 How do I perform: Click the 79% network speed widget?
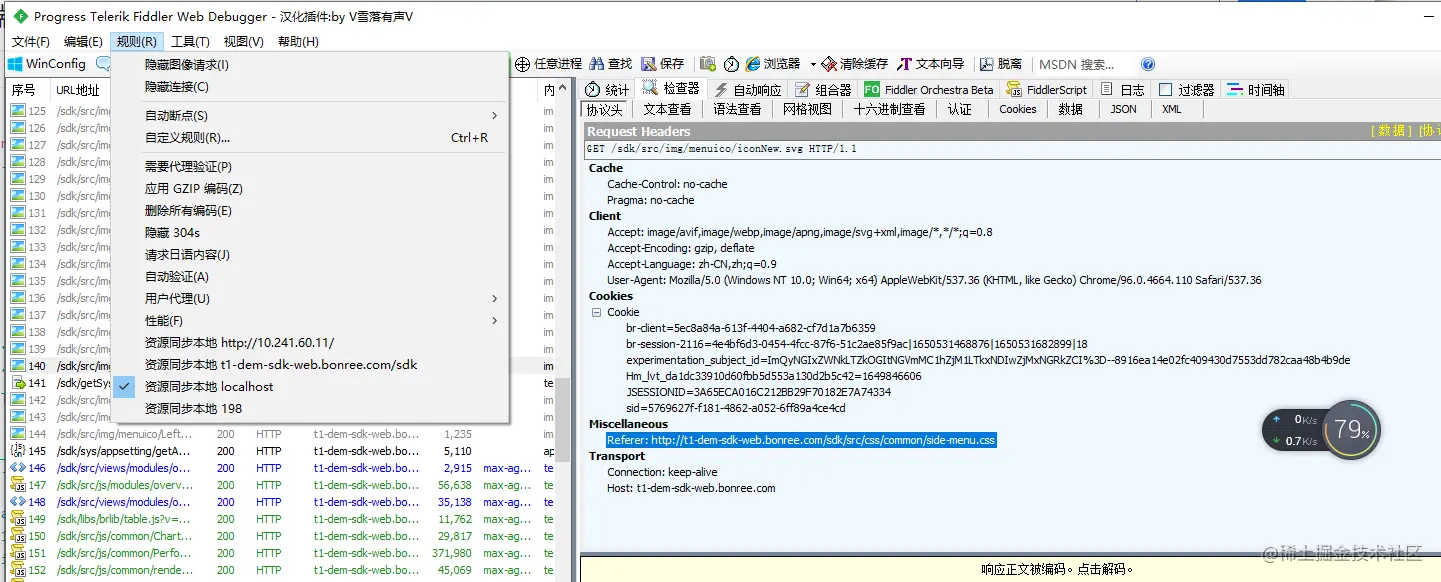pos(1322,430)
